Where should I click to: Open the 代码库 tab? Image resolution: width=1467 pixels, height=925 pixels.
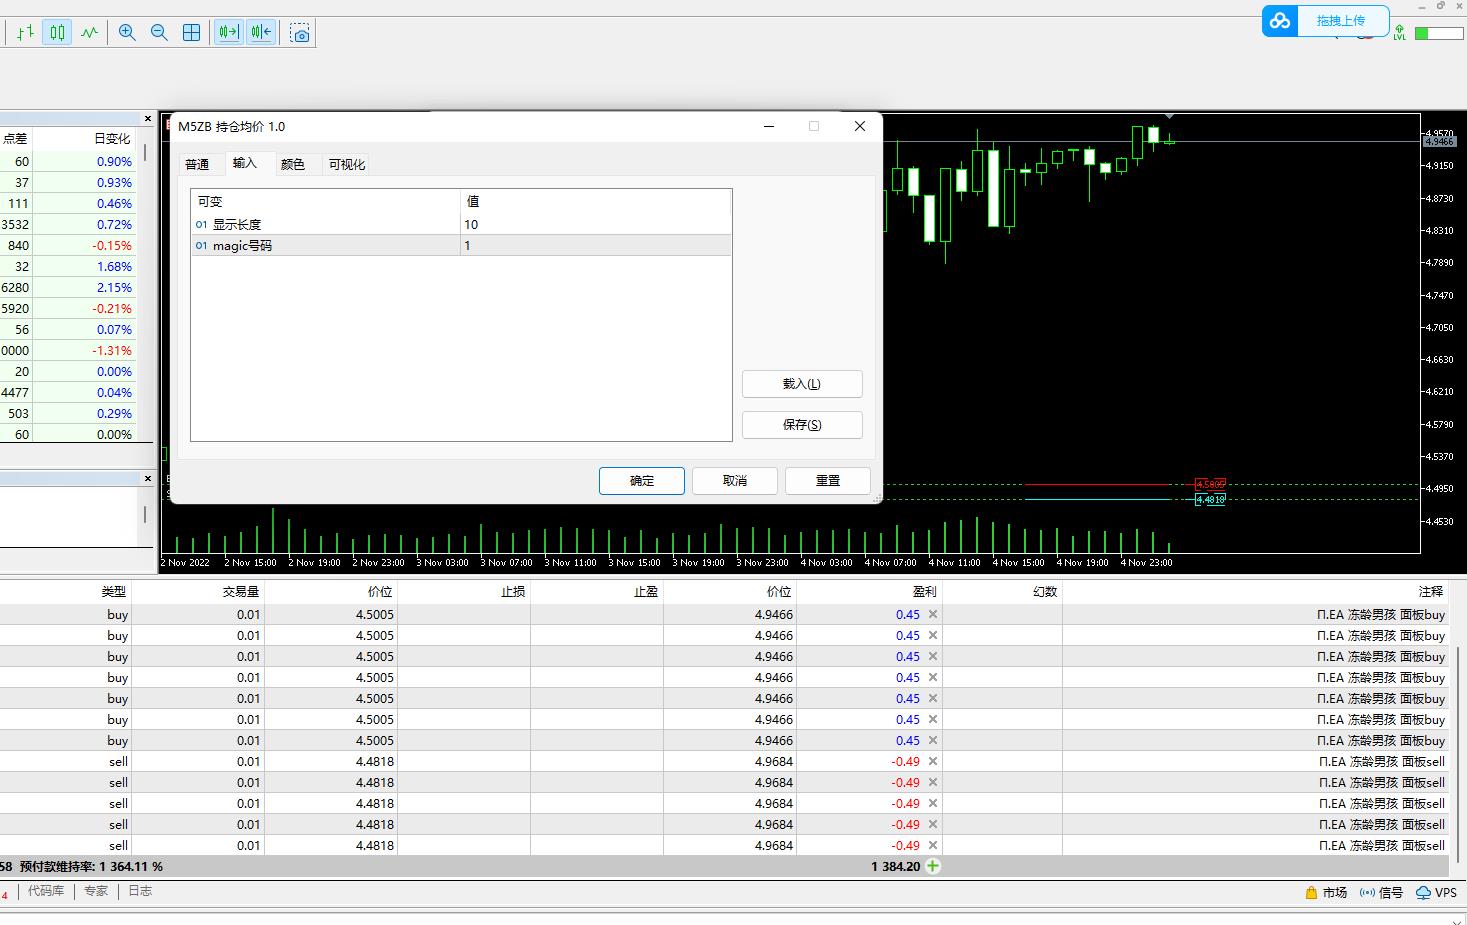coord(46,891)
